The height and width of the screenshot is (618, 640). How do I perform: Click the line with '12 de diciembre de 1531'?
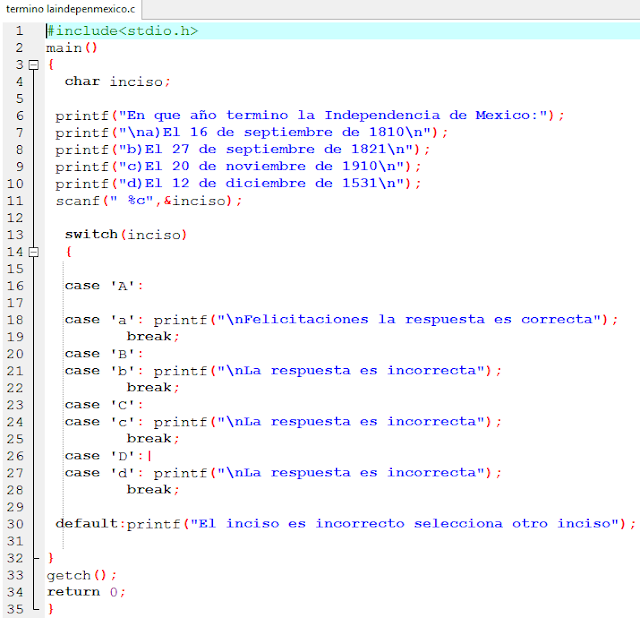click(x=238, y=184)
